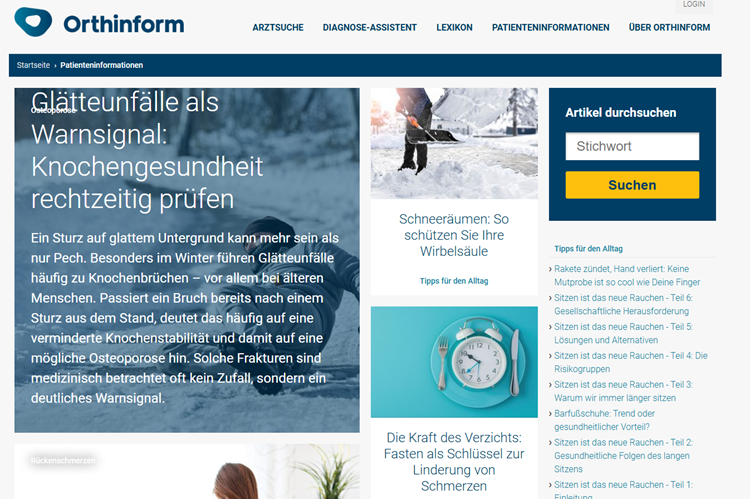Click the yellow Suchen button
This screenshot has width=750, height=499.
pos(632,185)
